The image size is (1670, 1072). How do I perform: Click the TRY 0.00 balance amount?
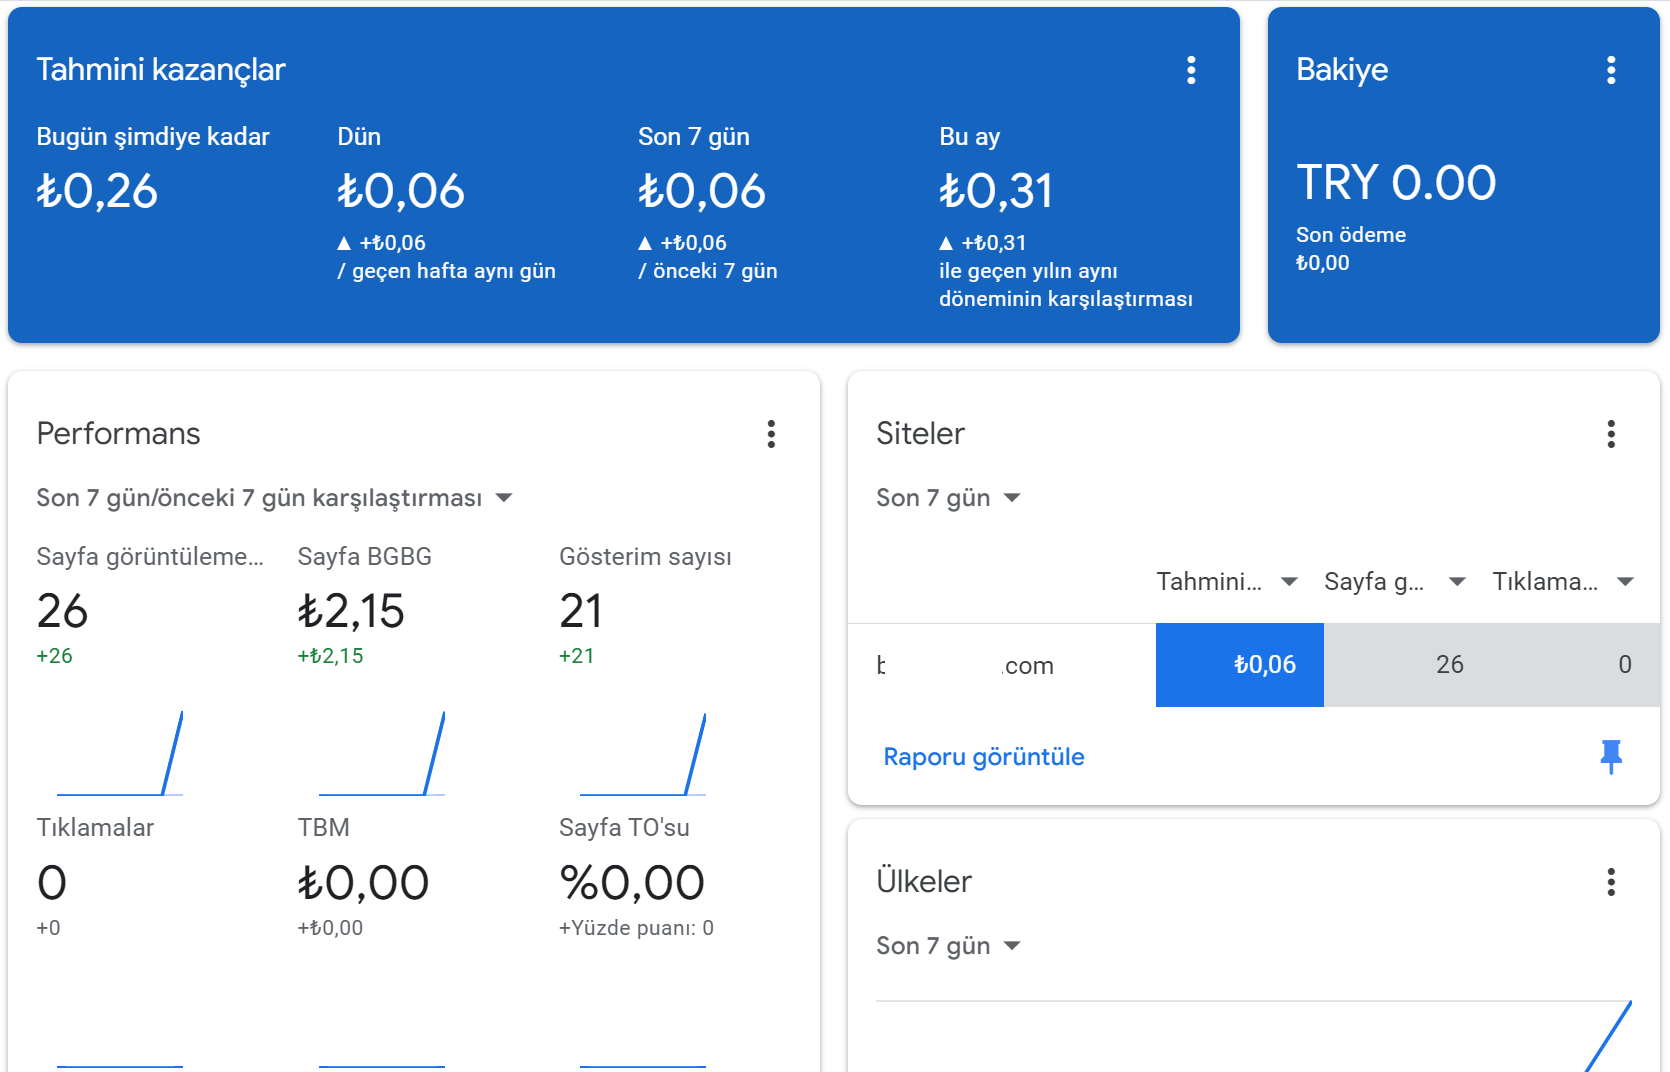1396,183
